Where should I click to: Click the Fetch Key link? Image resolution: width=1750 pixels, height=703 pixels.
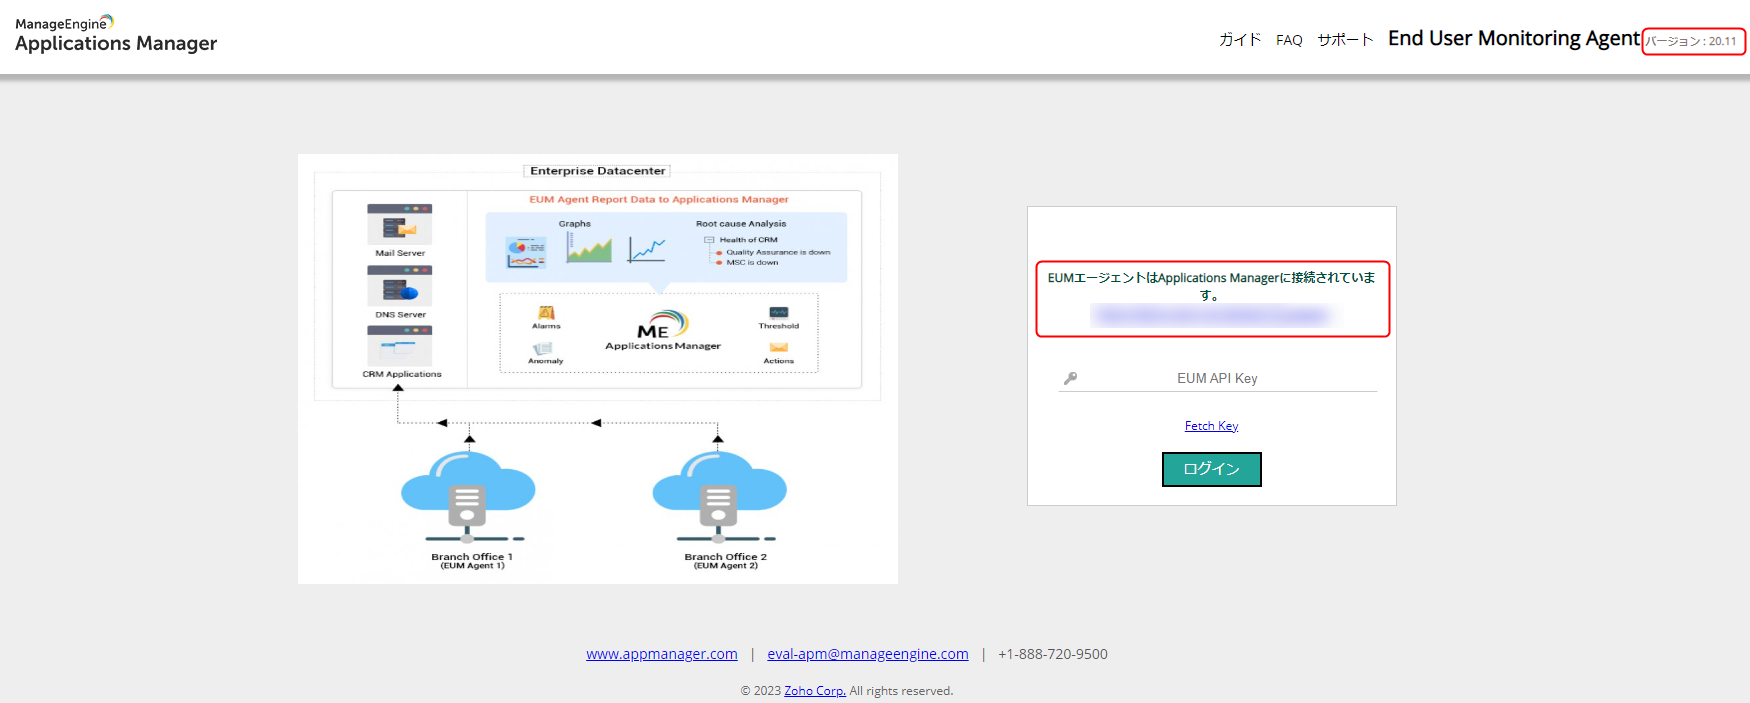[1211, 426]
